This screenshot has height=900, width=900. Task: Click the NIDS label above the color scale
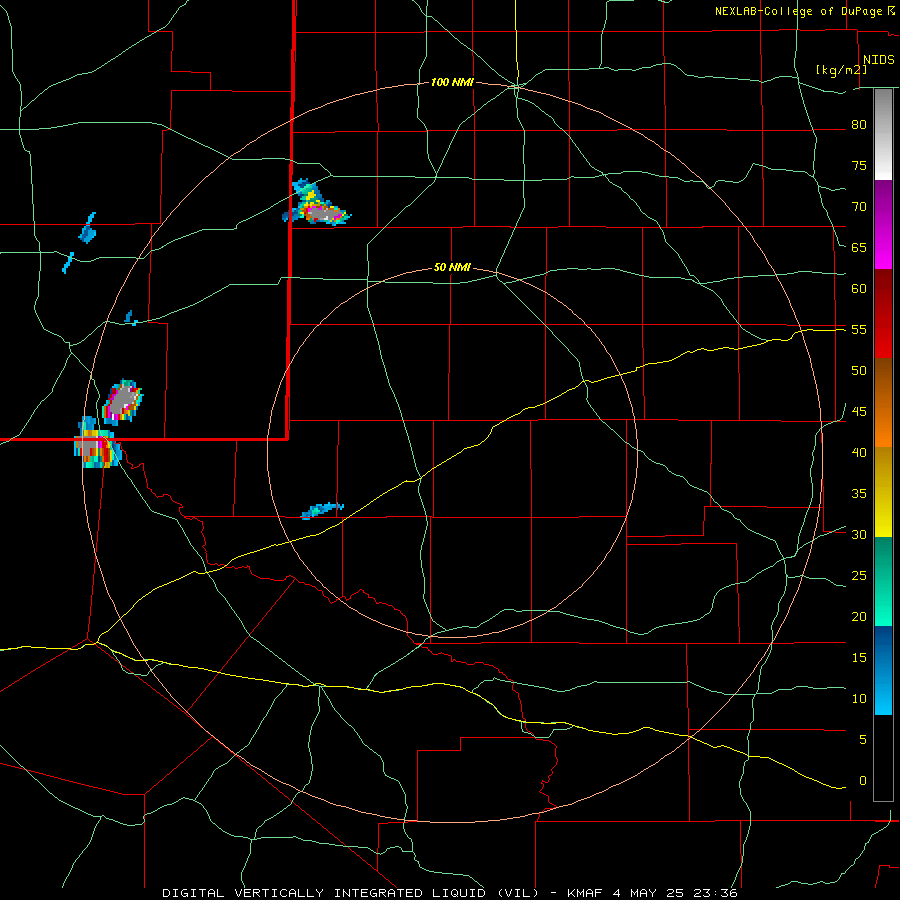coord(878,60)
